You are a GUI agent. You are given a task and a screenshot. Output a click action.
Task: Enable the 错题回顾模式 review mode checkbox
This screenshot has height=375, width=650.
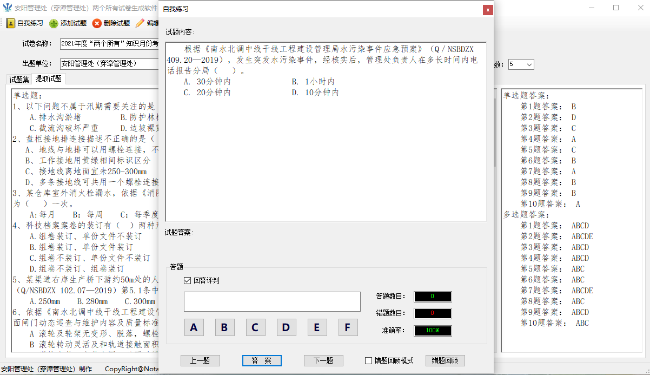(368, 360)
